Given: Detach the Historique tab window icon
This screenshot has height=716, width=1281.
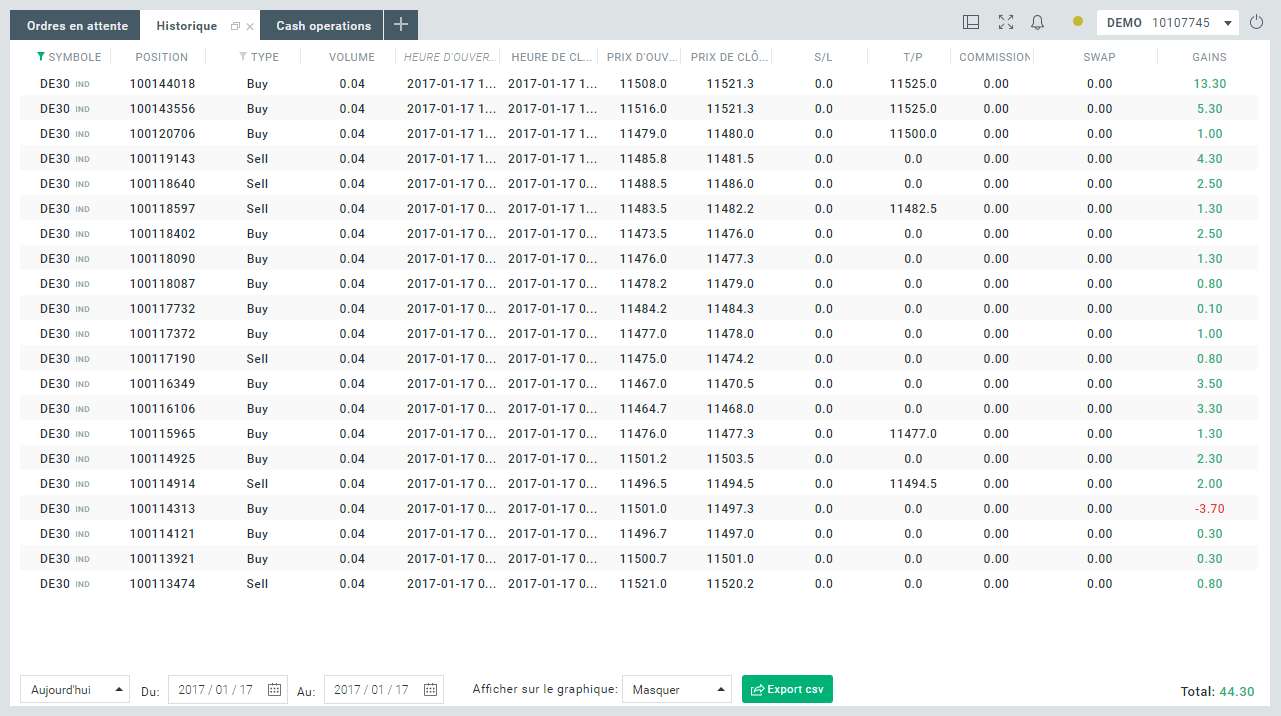Looking at the screenshot, I should [x=235, y=26].
